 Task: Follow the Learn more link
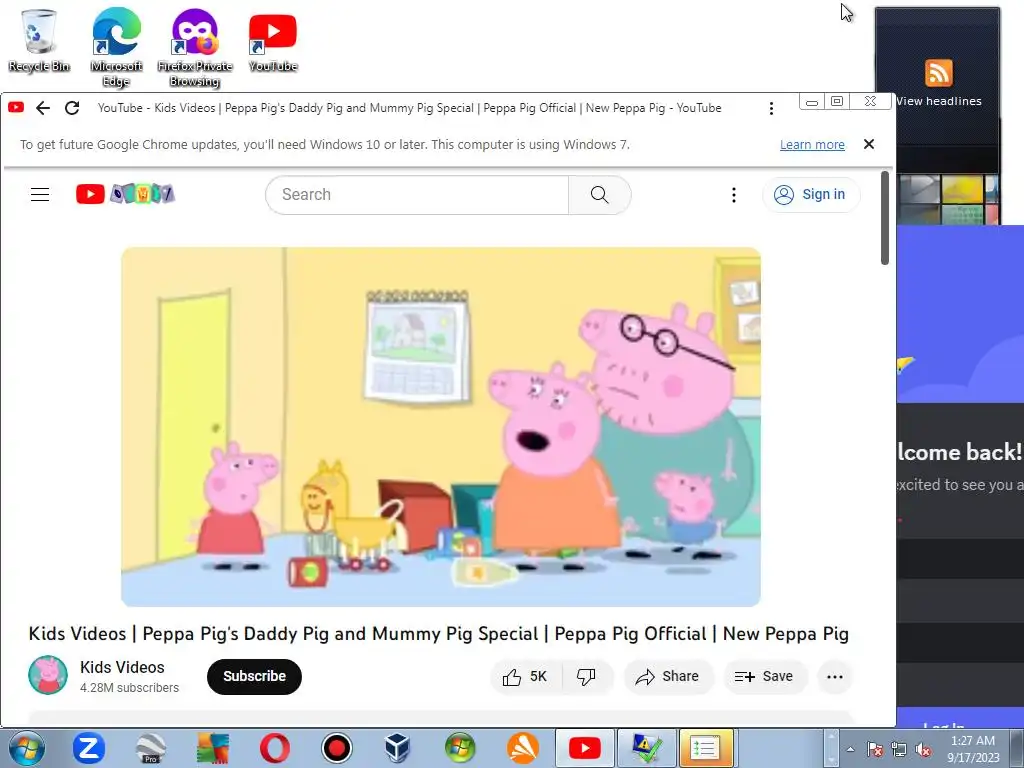(812, 144)
